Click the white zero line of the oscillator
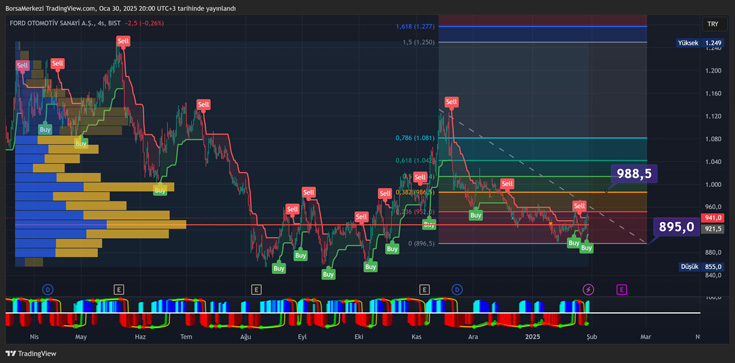The width and height of the screenshot is (735, 363). point(353,313)
